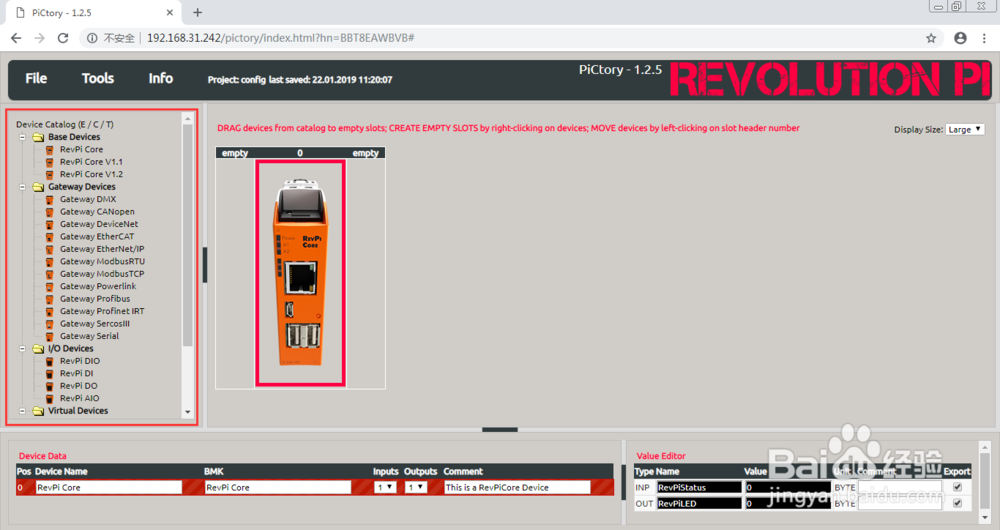Image resolution: width=1000 pixels, height=530 pixels.
Task: Open the Tools menu
Action: [98, 78]
